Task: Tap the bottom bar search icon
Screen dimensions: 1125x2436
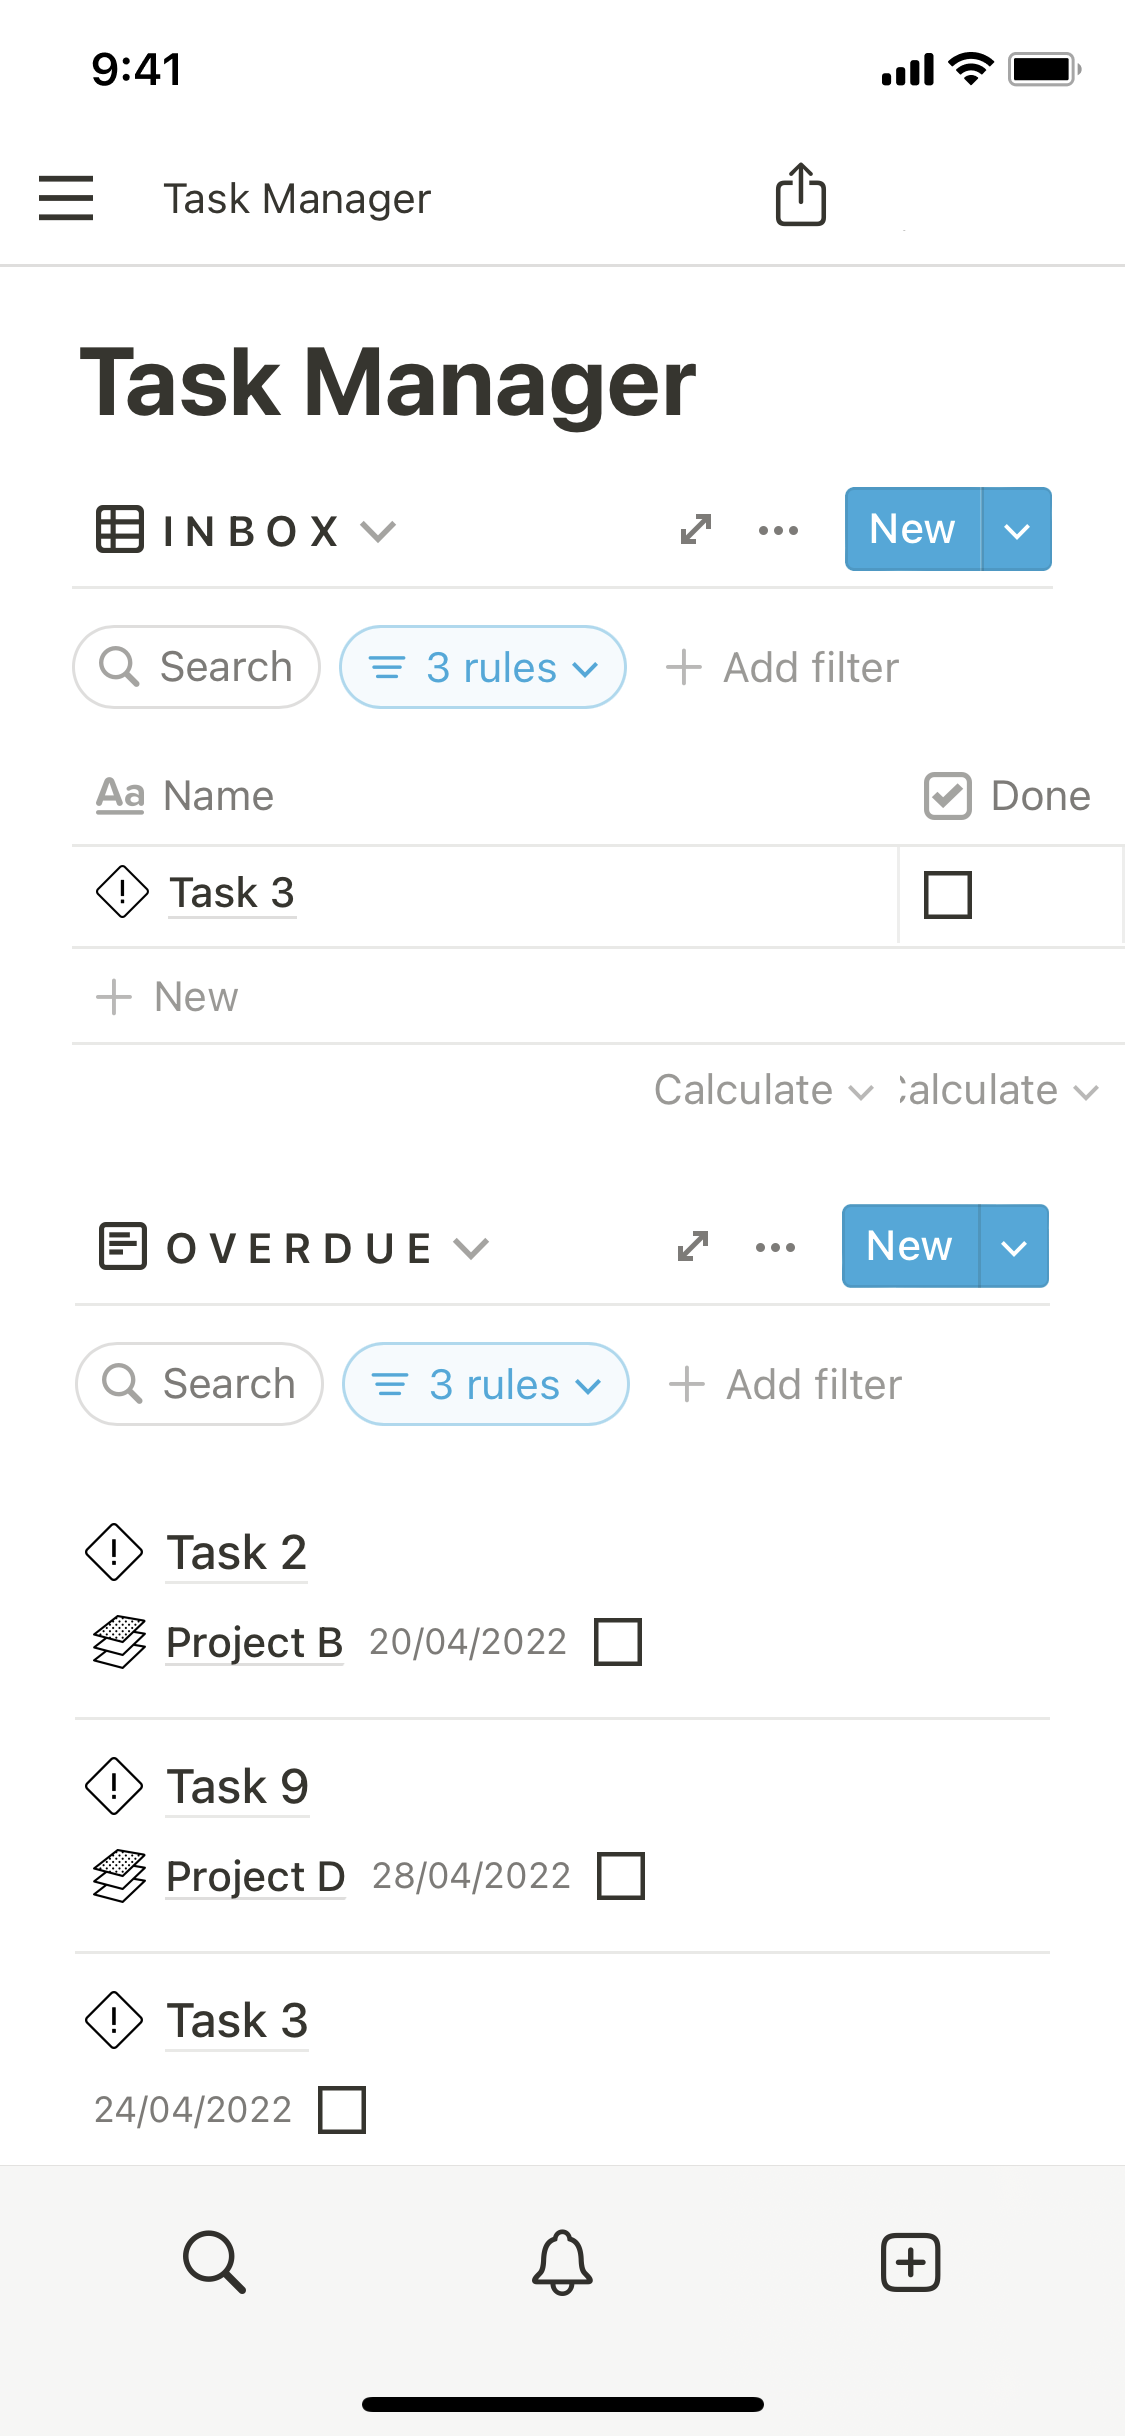Action: (214, 2262)
